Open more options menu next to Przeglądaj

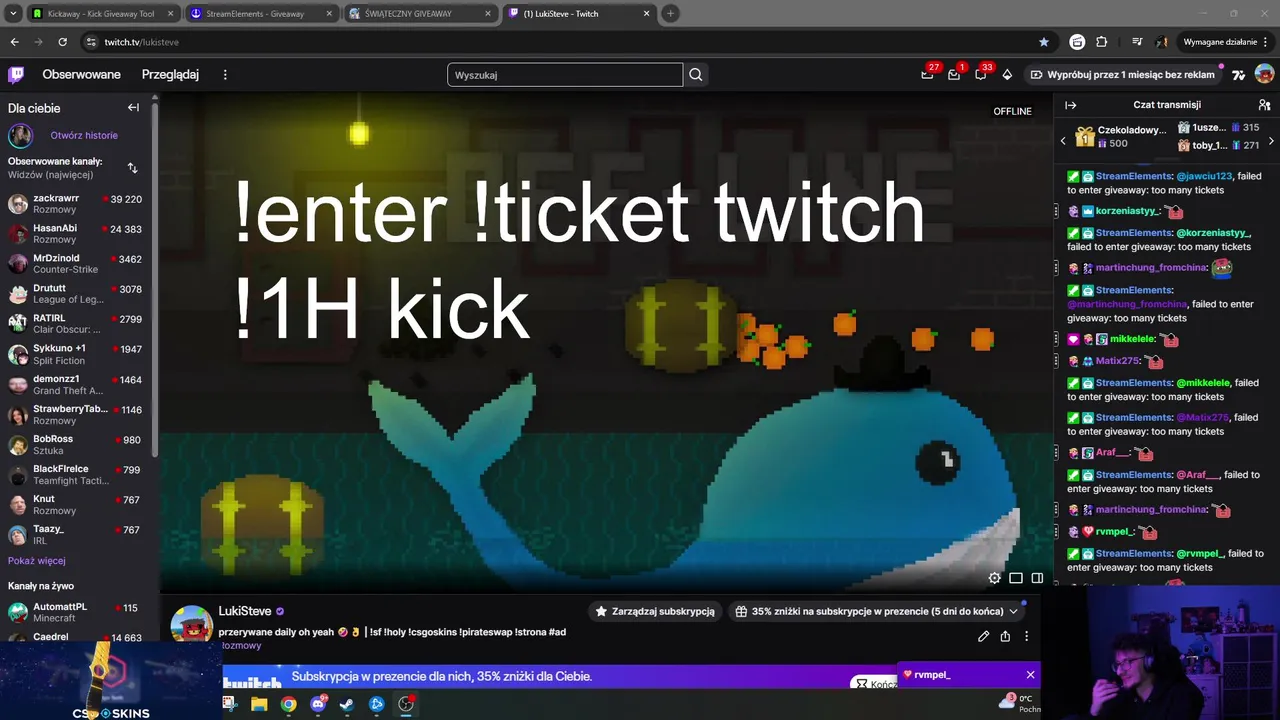[225, 75]
